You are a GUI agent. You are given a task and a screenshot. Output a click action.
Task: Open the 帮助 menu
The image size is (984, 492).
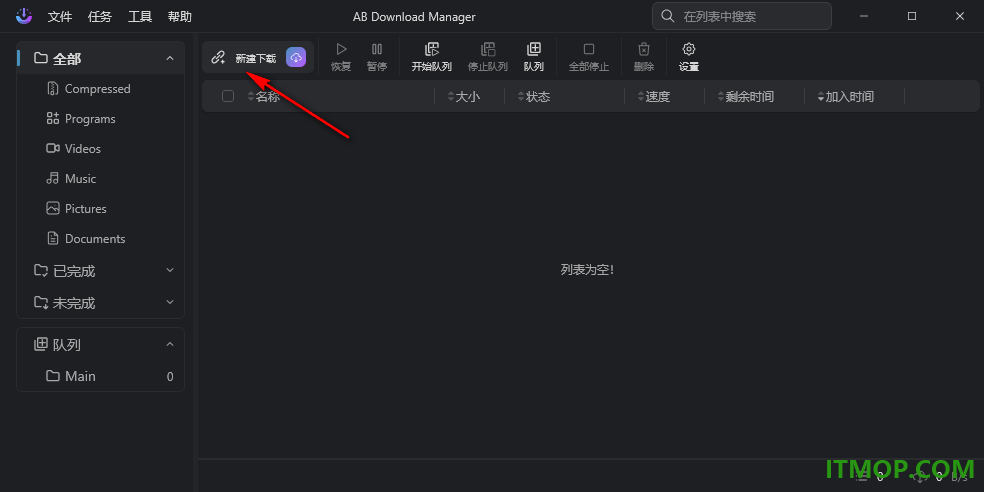[x=180, y=17]
